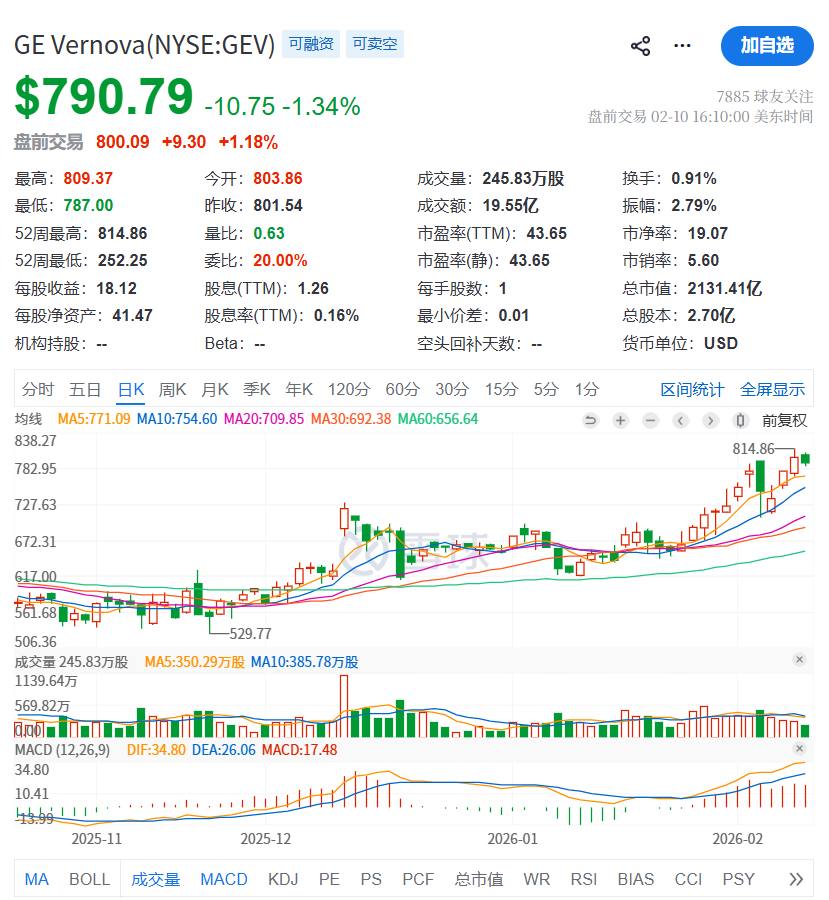Open 区间统计 range statistics

[x=692, y=390]
